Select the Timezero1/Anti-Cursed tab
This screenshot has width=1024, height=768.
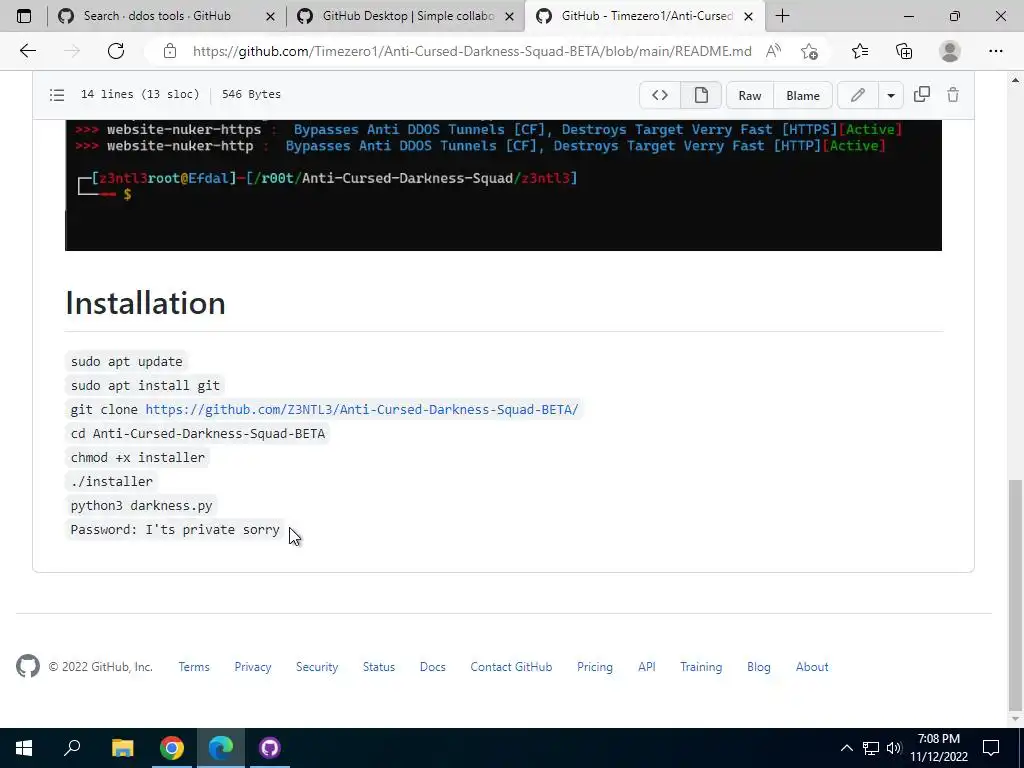point(644,16)
